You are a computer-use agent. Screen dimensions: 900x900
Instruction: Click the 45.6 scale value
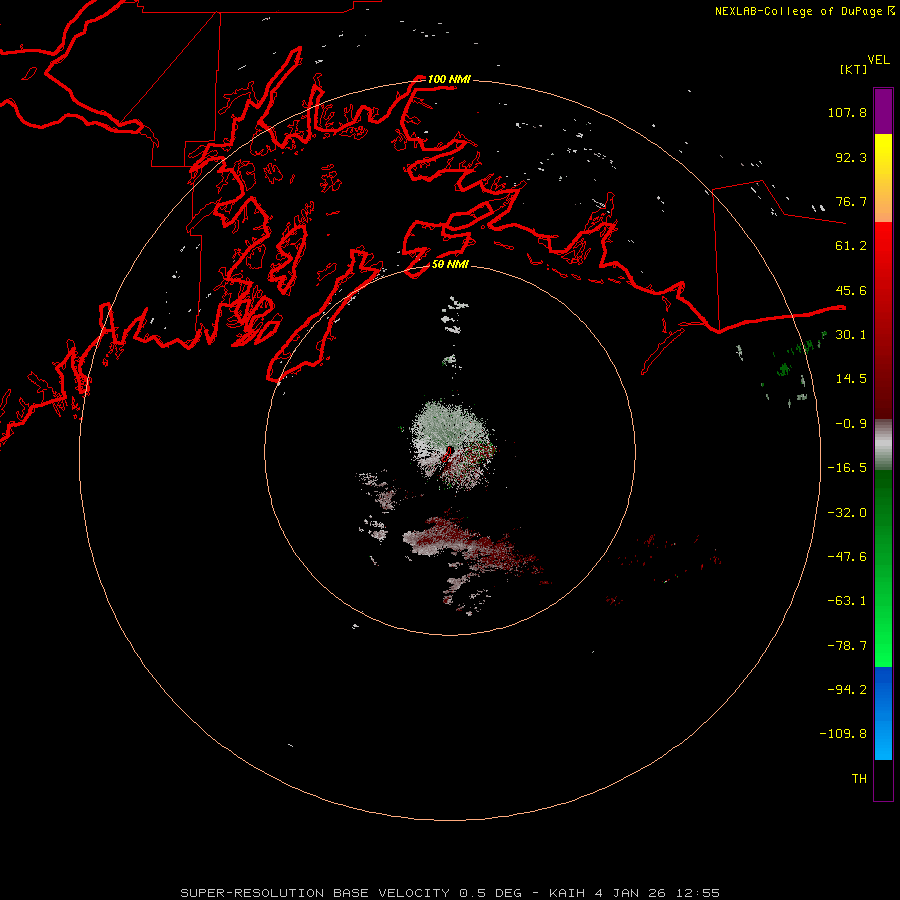click(x=851, y=290)
